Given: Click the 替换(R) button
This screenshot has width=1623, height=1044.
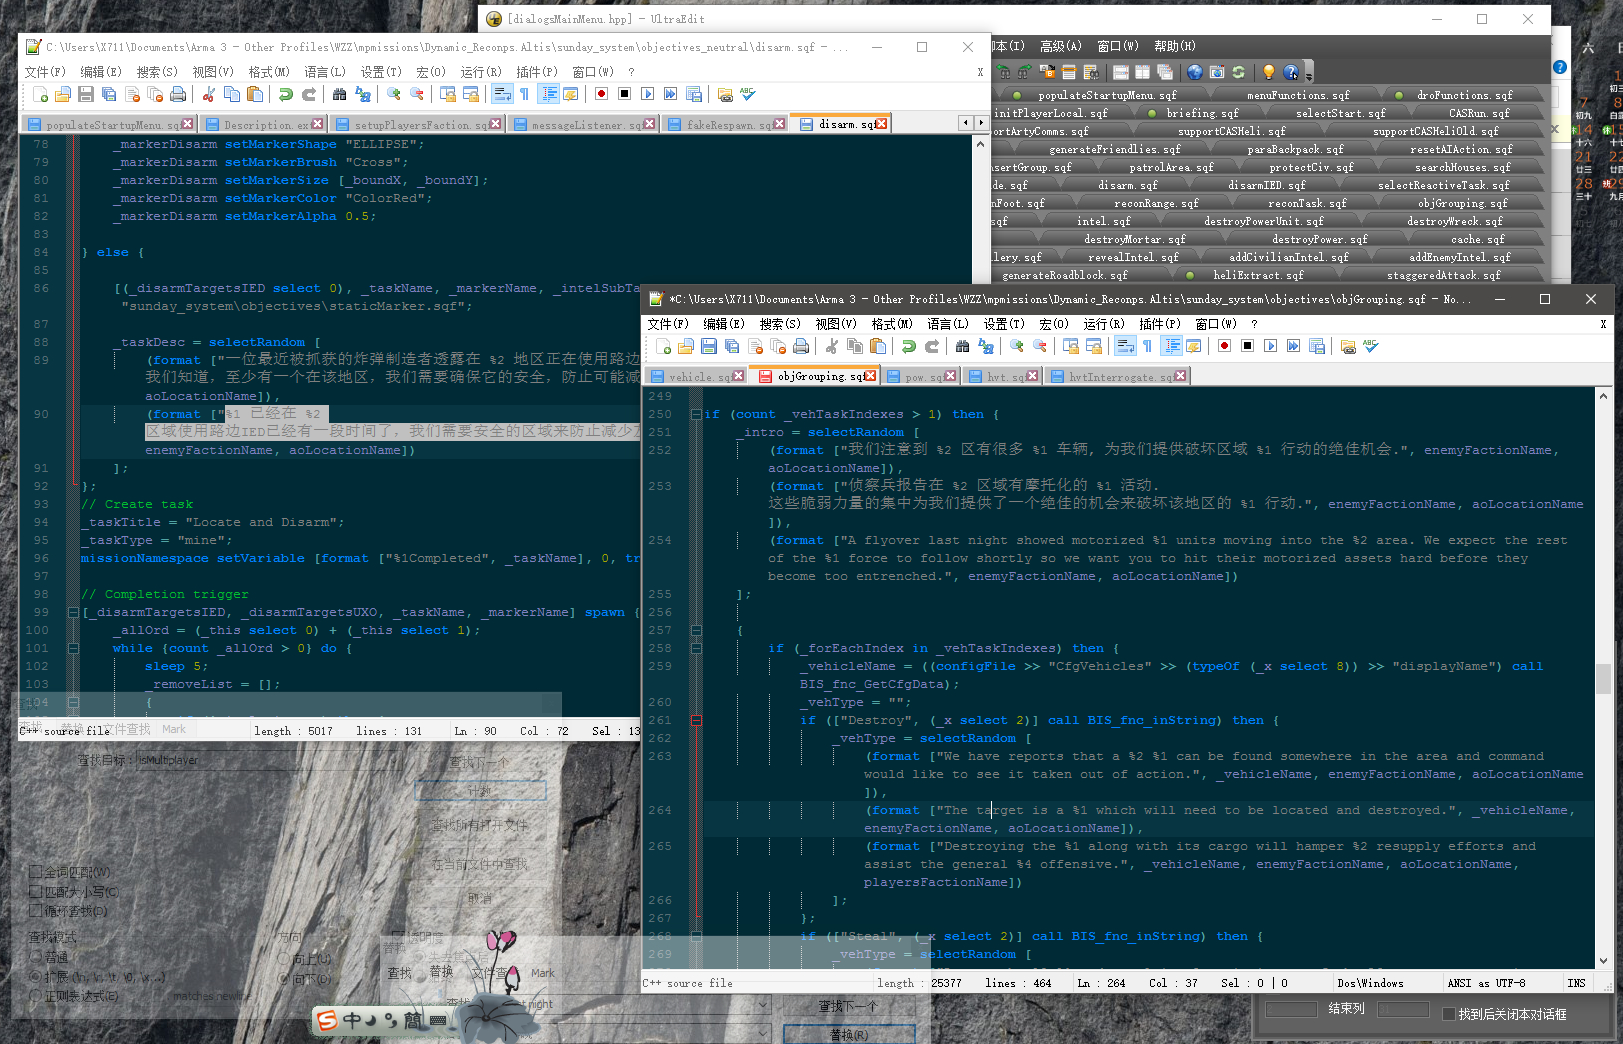Looking at the screenshot, I should point(849,1035).
